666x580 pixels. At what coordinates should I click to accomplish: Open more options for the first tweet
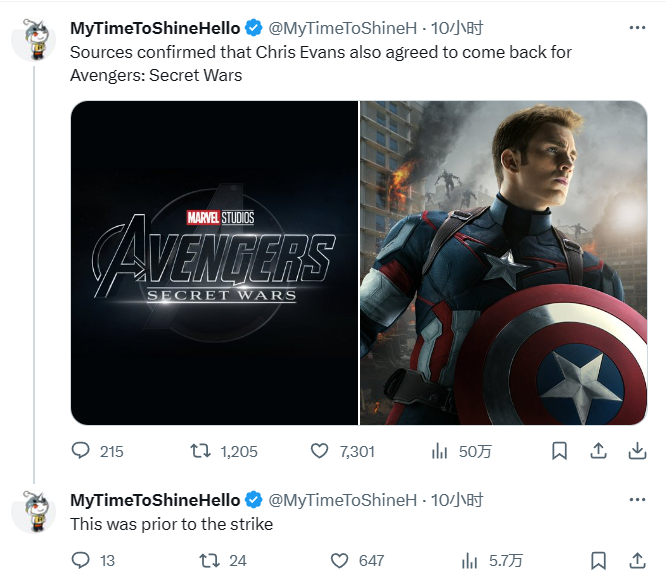pos(636,27)
